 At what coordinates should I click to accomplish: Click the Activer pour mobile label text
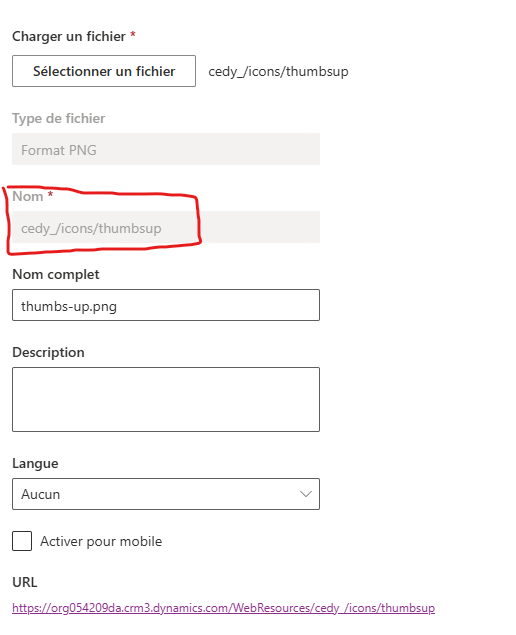(x=101, y=541)
